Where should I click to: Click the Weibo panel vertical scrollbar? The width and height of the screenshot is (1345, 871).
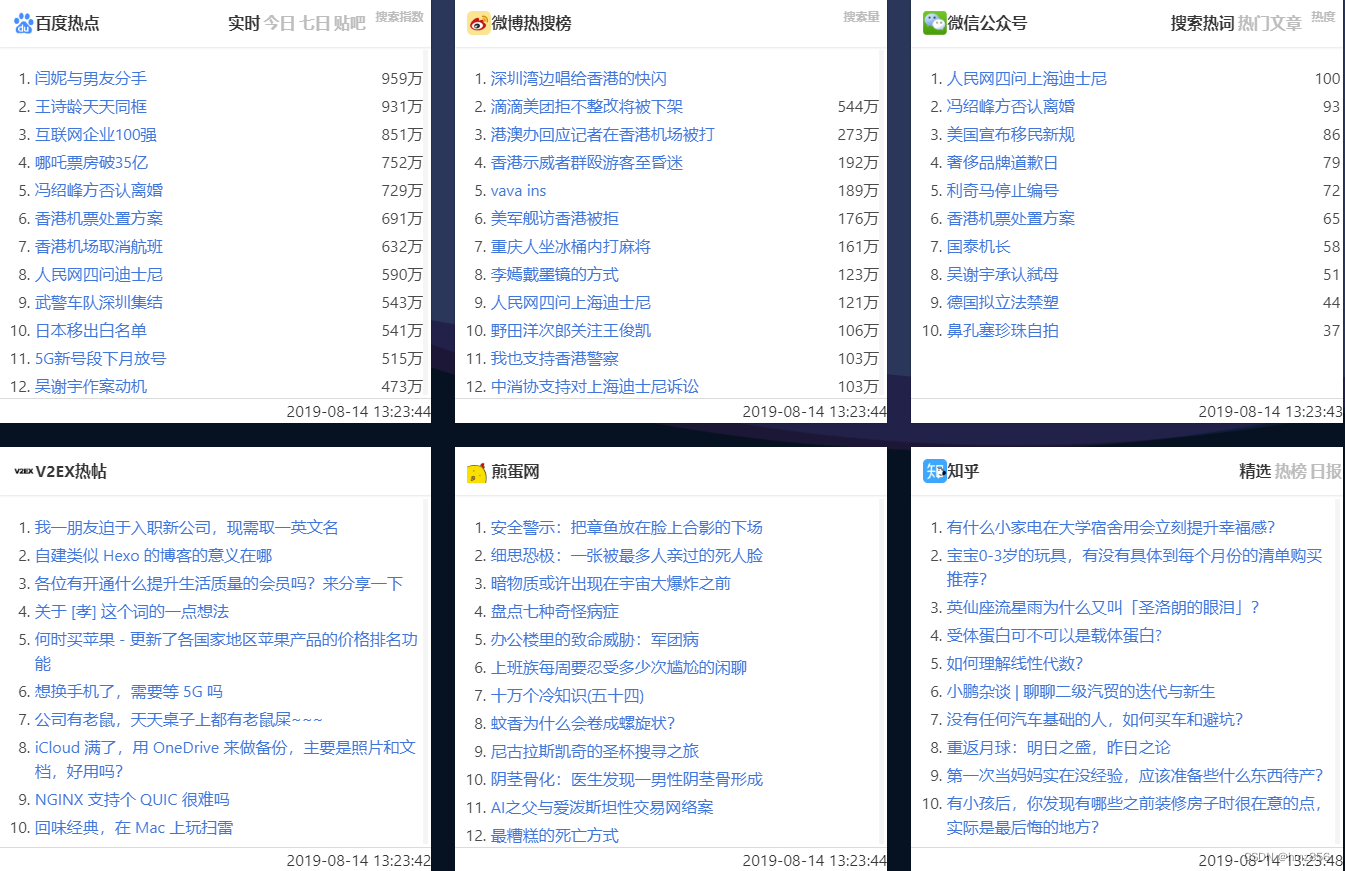[x=881, y=222]
